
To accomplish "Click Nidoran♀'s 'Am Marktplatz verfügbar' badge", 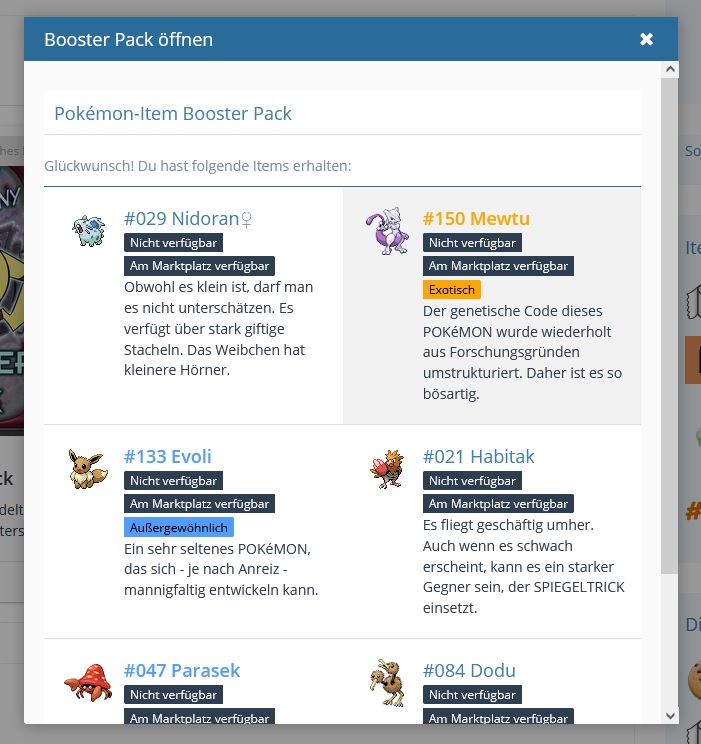I will [x=199, y=266].
